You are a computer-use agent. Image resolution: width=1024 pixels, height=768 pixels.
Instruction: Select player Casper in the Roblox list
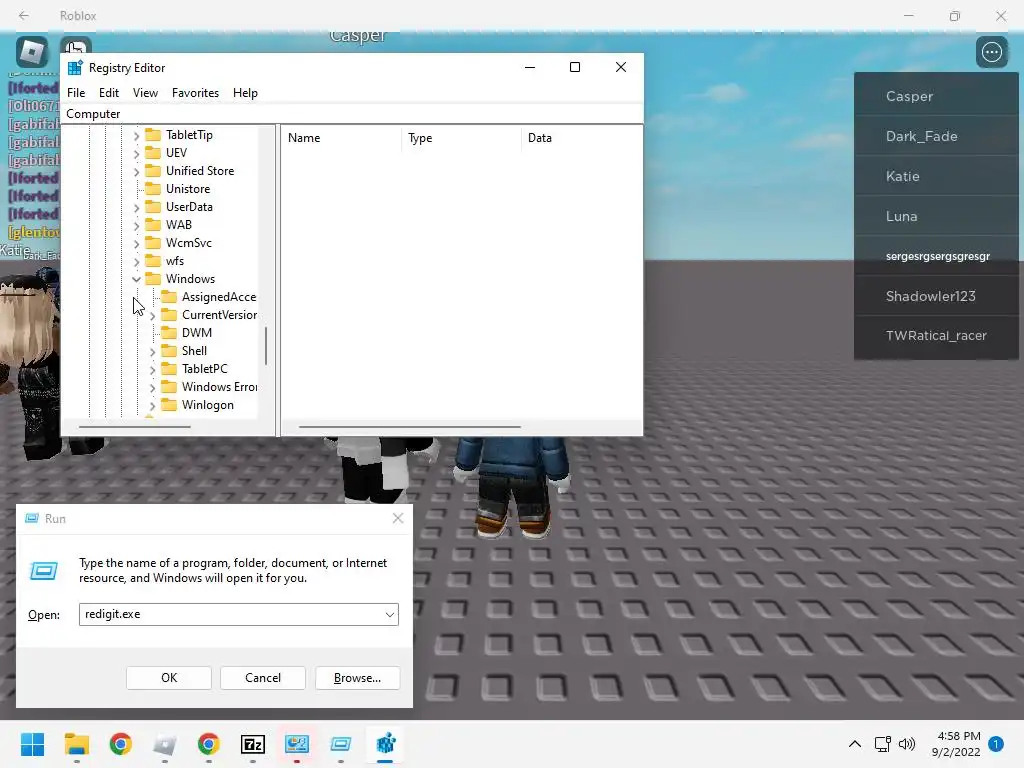tap(936, 97)
